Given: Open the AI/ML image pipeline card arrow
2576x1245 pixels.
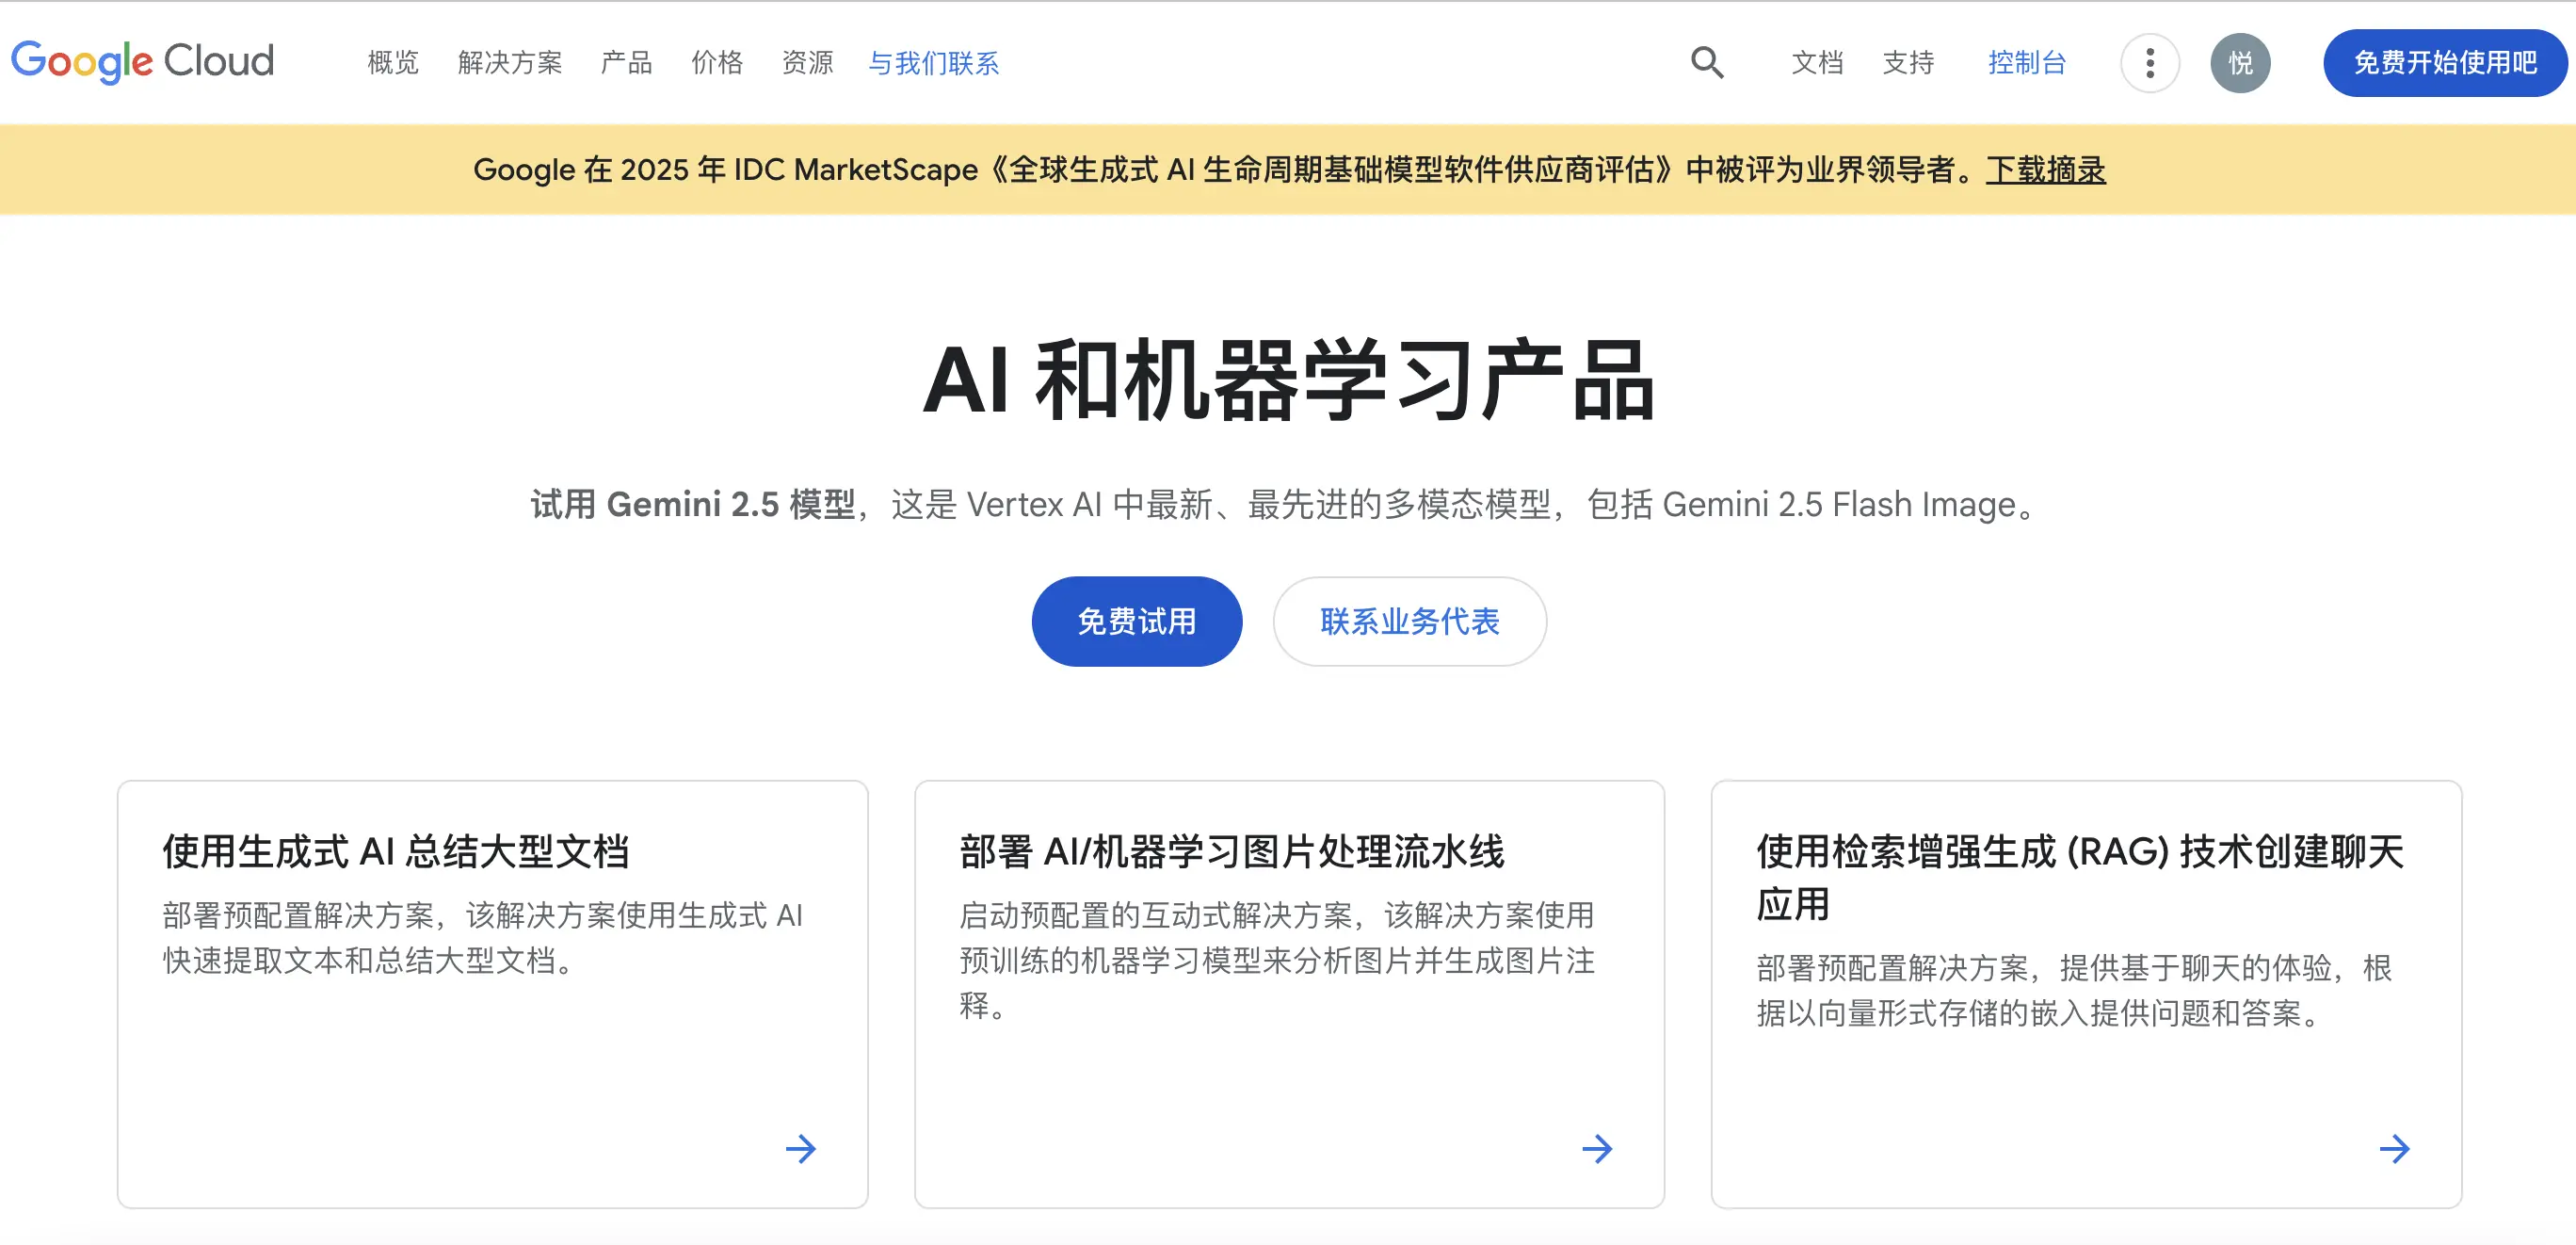Looking at the screenshot, I should click(1598, 1150).
